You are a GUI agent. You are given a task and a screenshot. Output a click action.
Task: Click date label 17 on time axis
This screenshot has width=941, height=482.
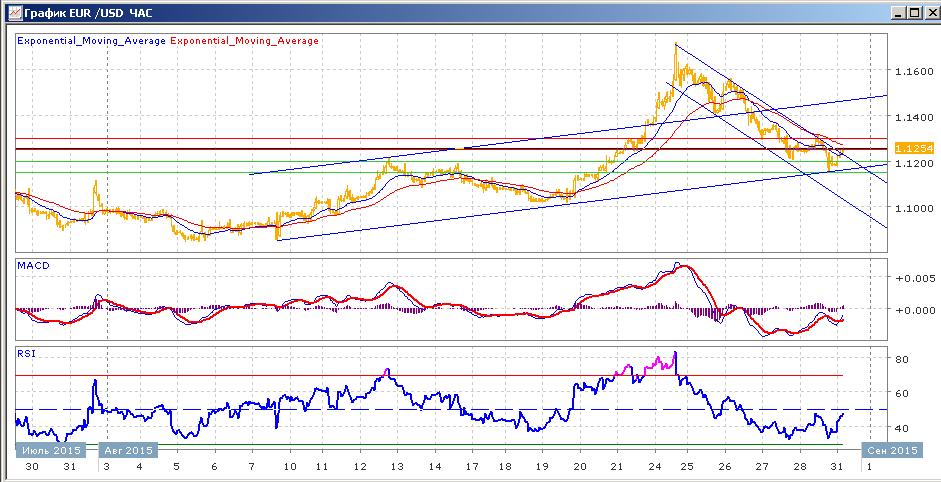point(471,466)
